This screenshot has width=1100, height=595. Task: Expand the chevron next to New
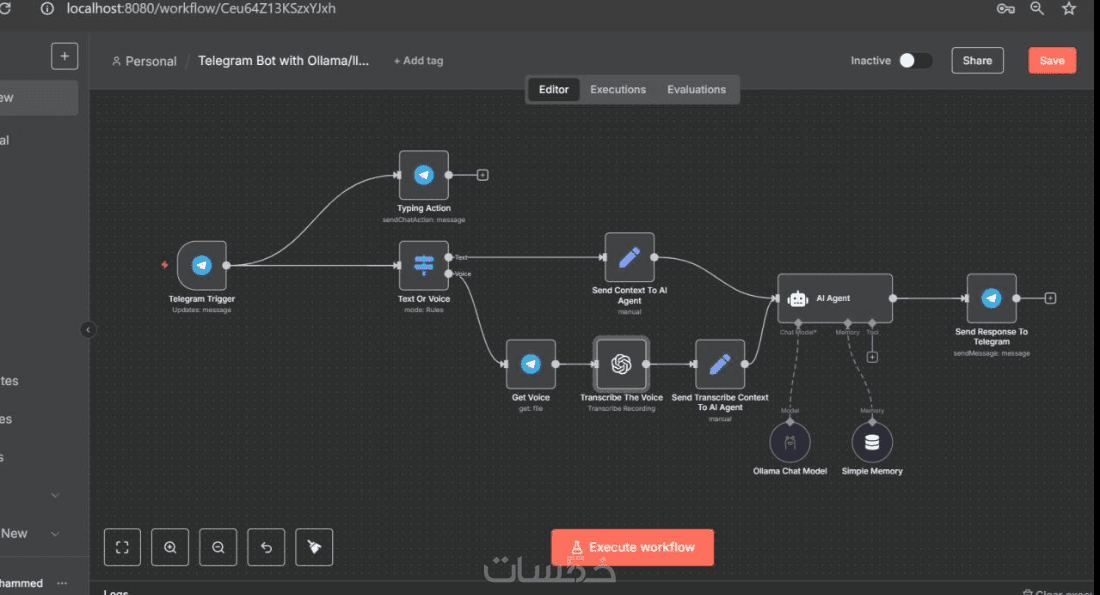55,534
